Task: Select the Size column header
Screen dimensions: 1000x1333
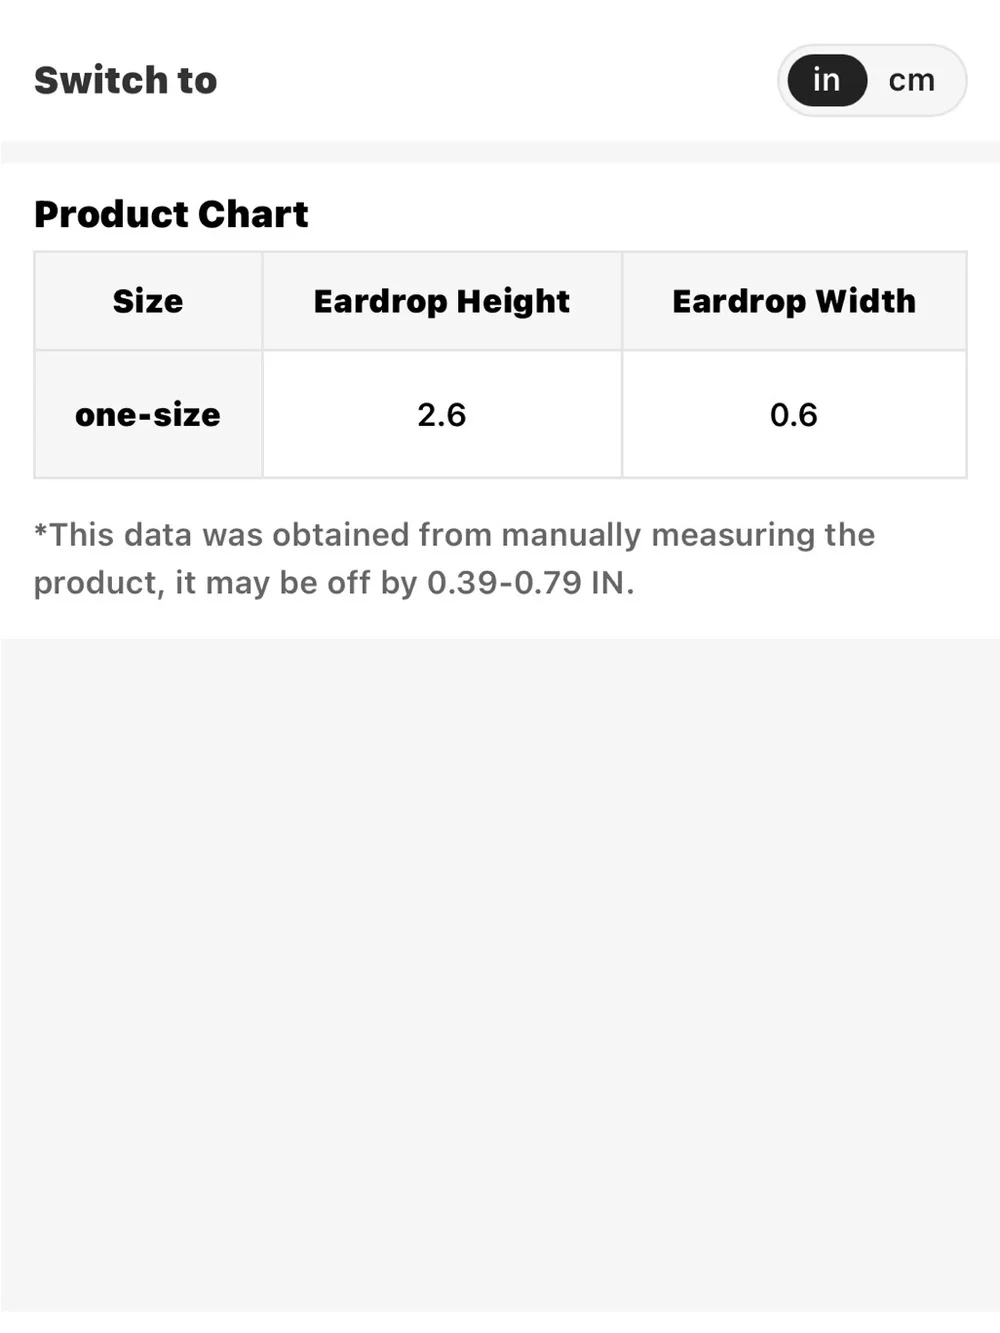Action: (148, 301)
